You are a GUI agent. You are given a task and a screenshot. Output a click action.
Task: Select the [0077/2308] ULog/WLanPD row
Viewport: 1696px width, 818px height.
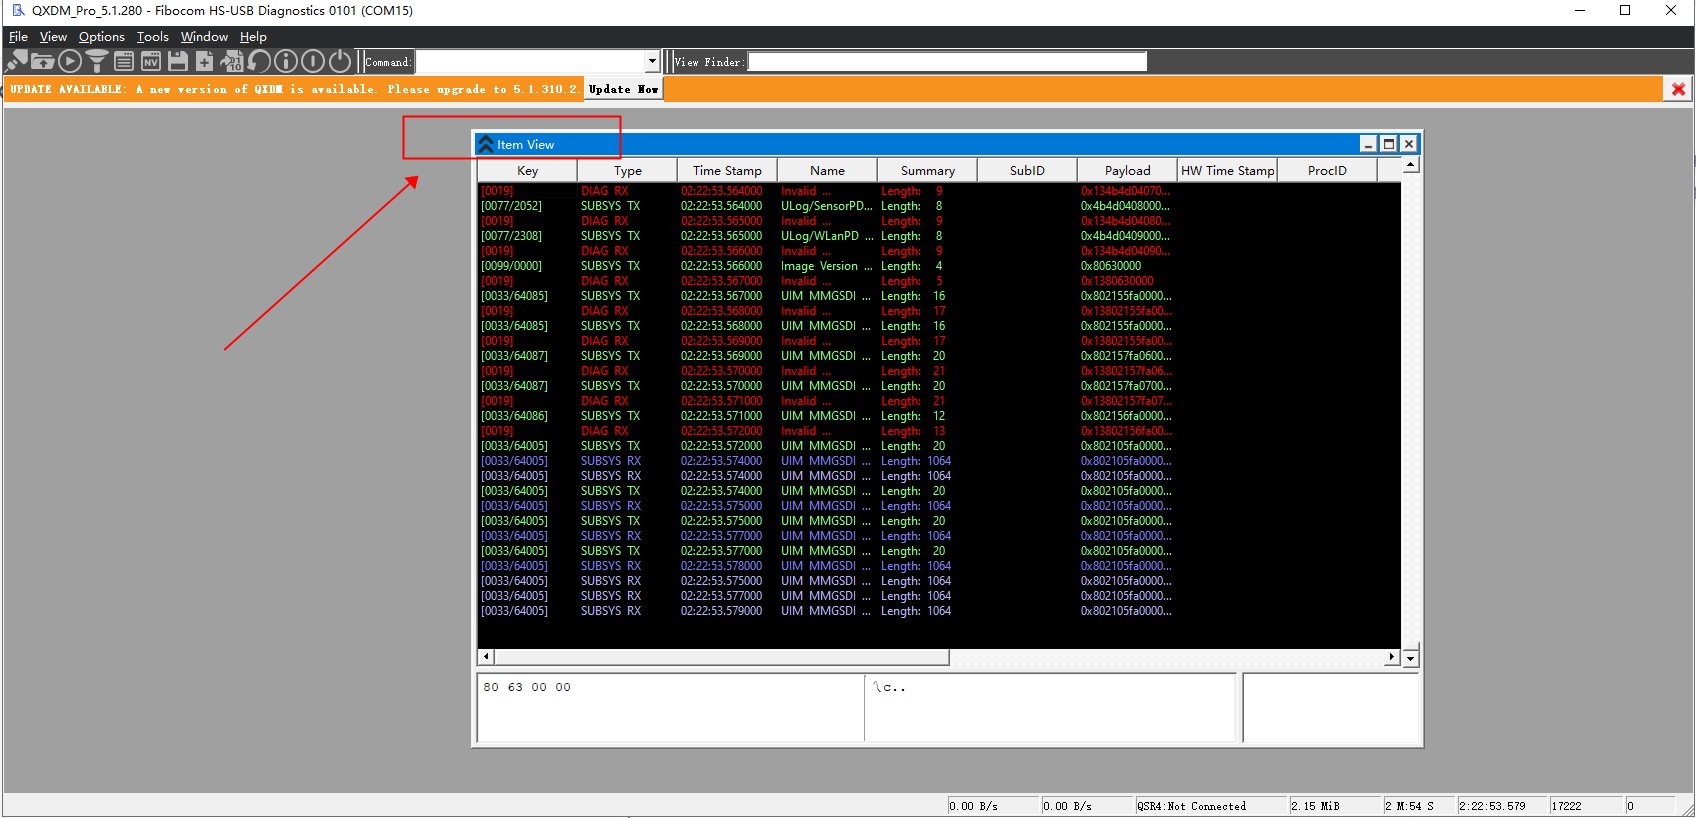pos(939,236)
